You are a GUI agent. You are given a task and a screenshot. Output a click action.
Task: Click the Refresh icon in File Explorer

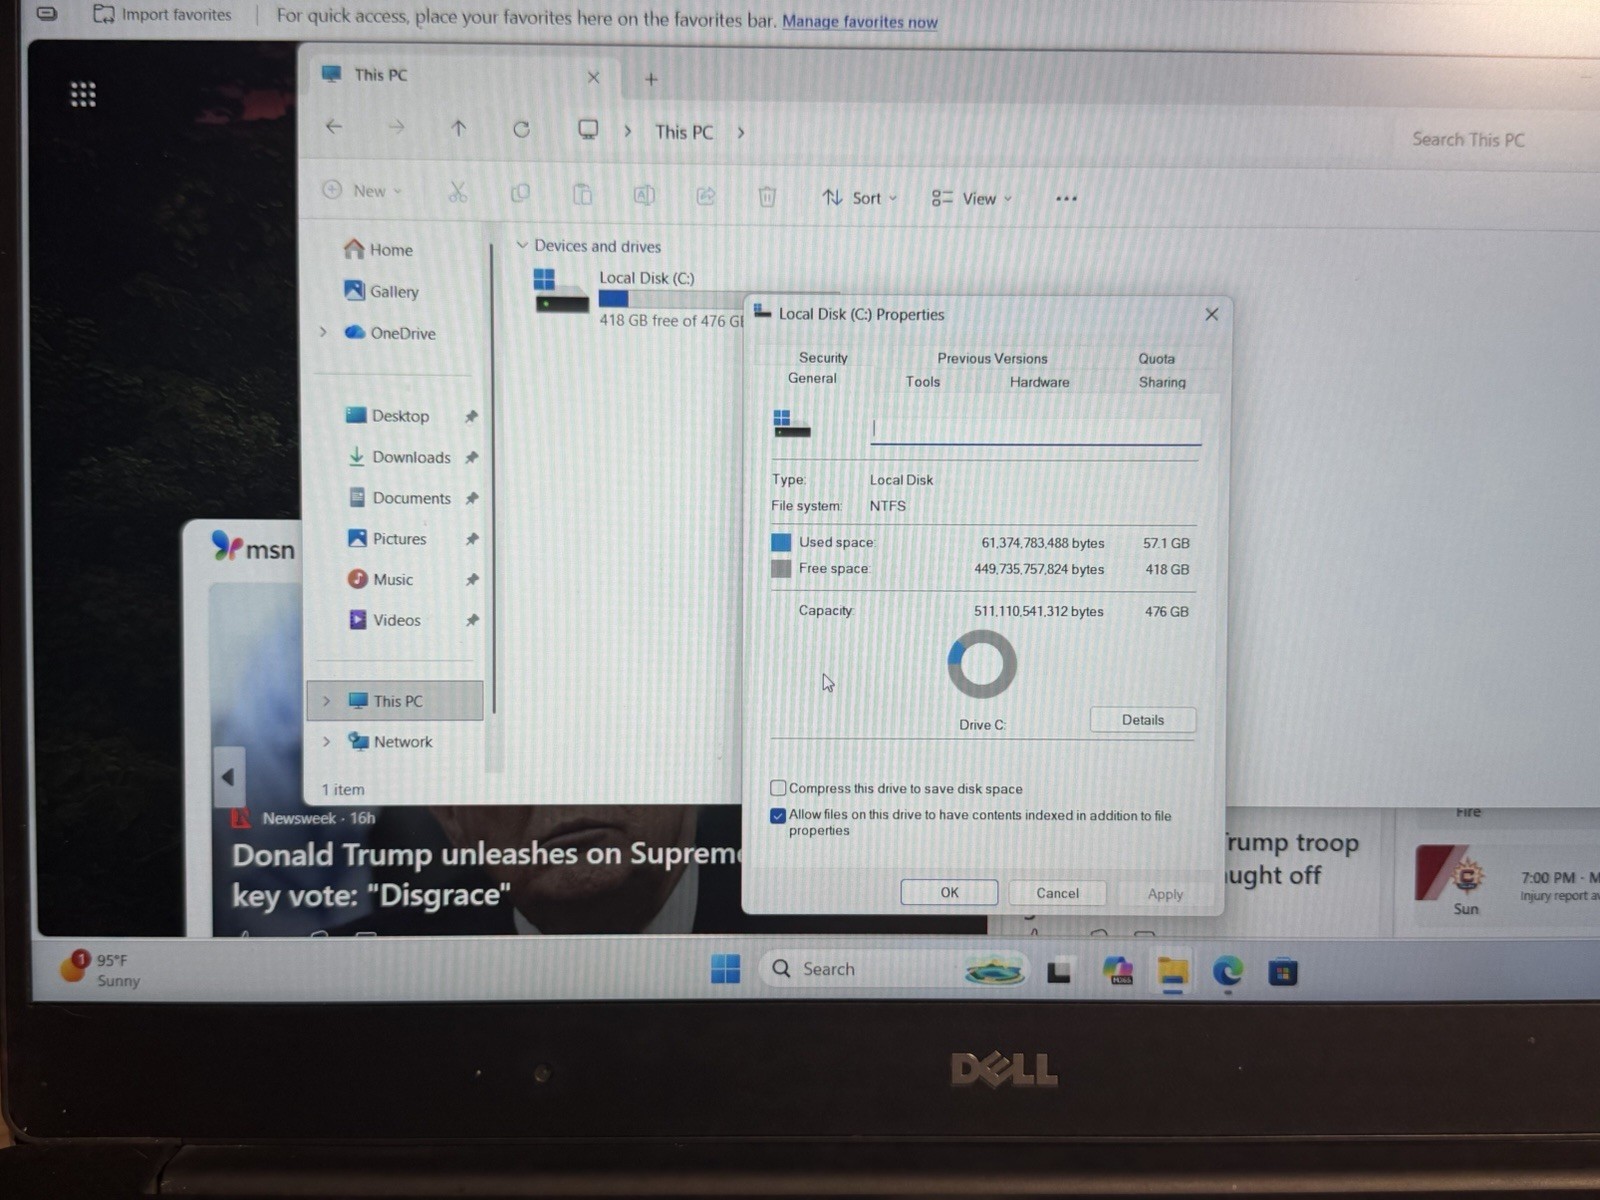521,129
